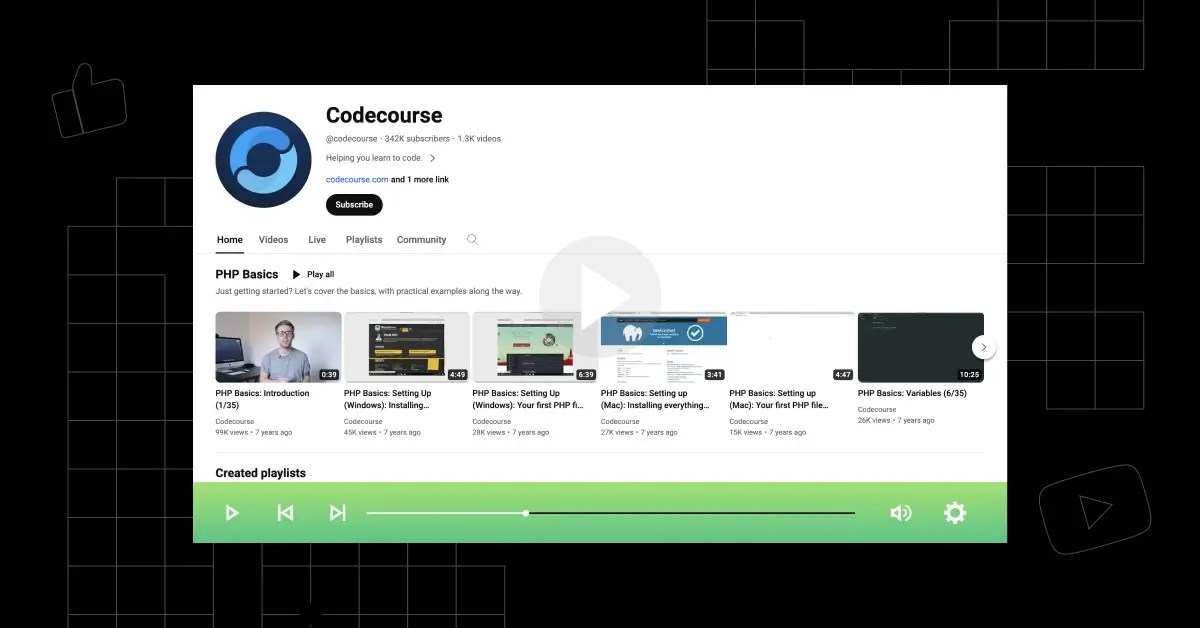Image resolution: width=1200 pixels, height=628 pixels.
Task: Click the '99K views • 7 years ago' text
Action: coord(254,433)
